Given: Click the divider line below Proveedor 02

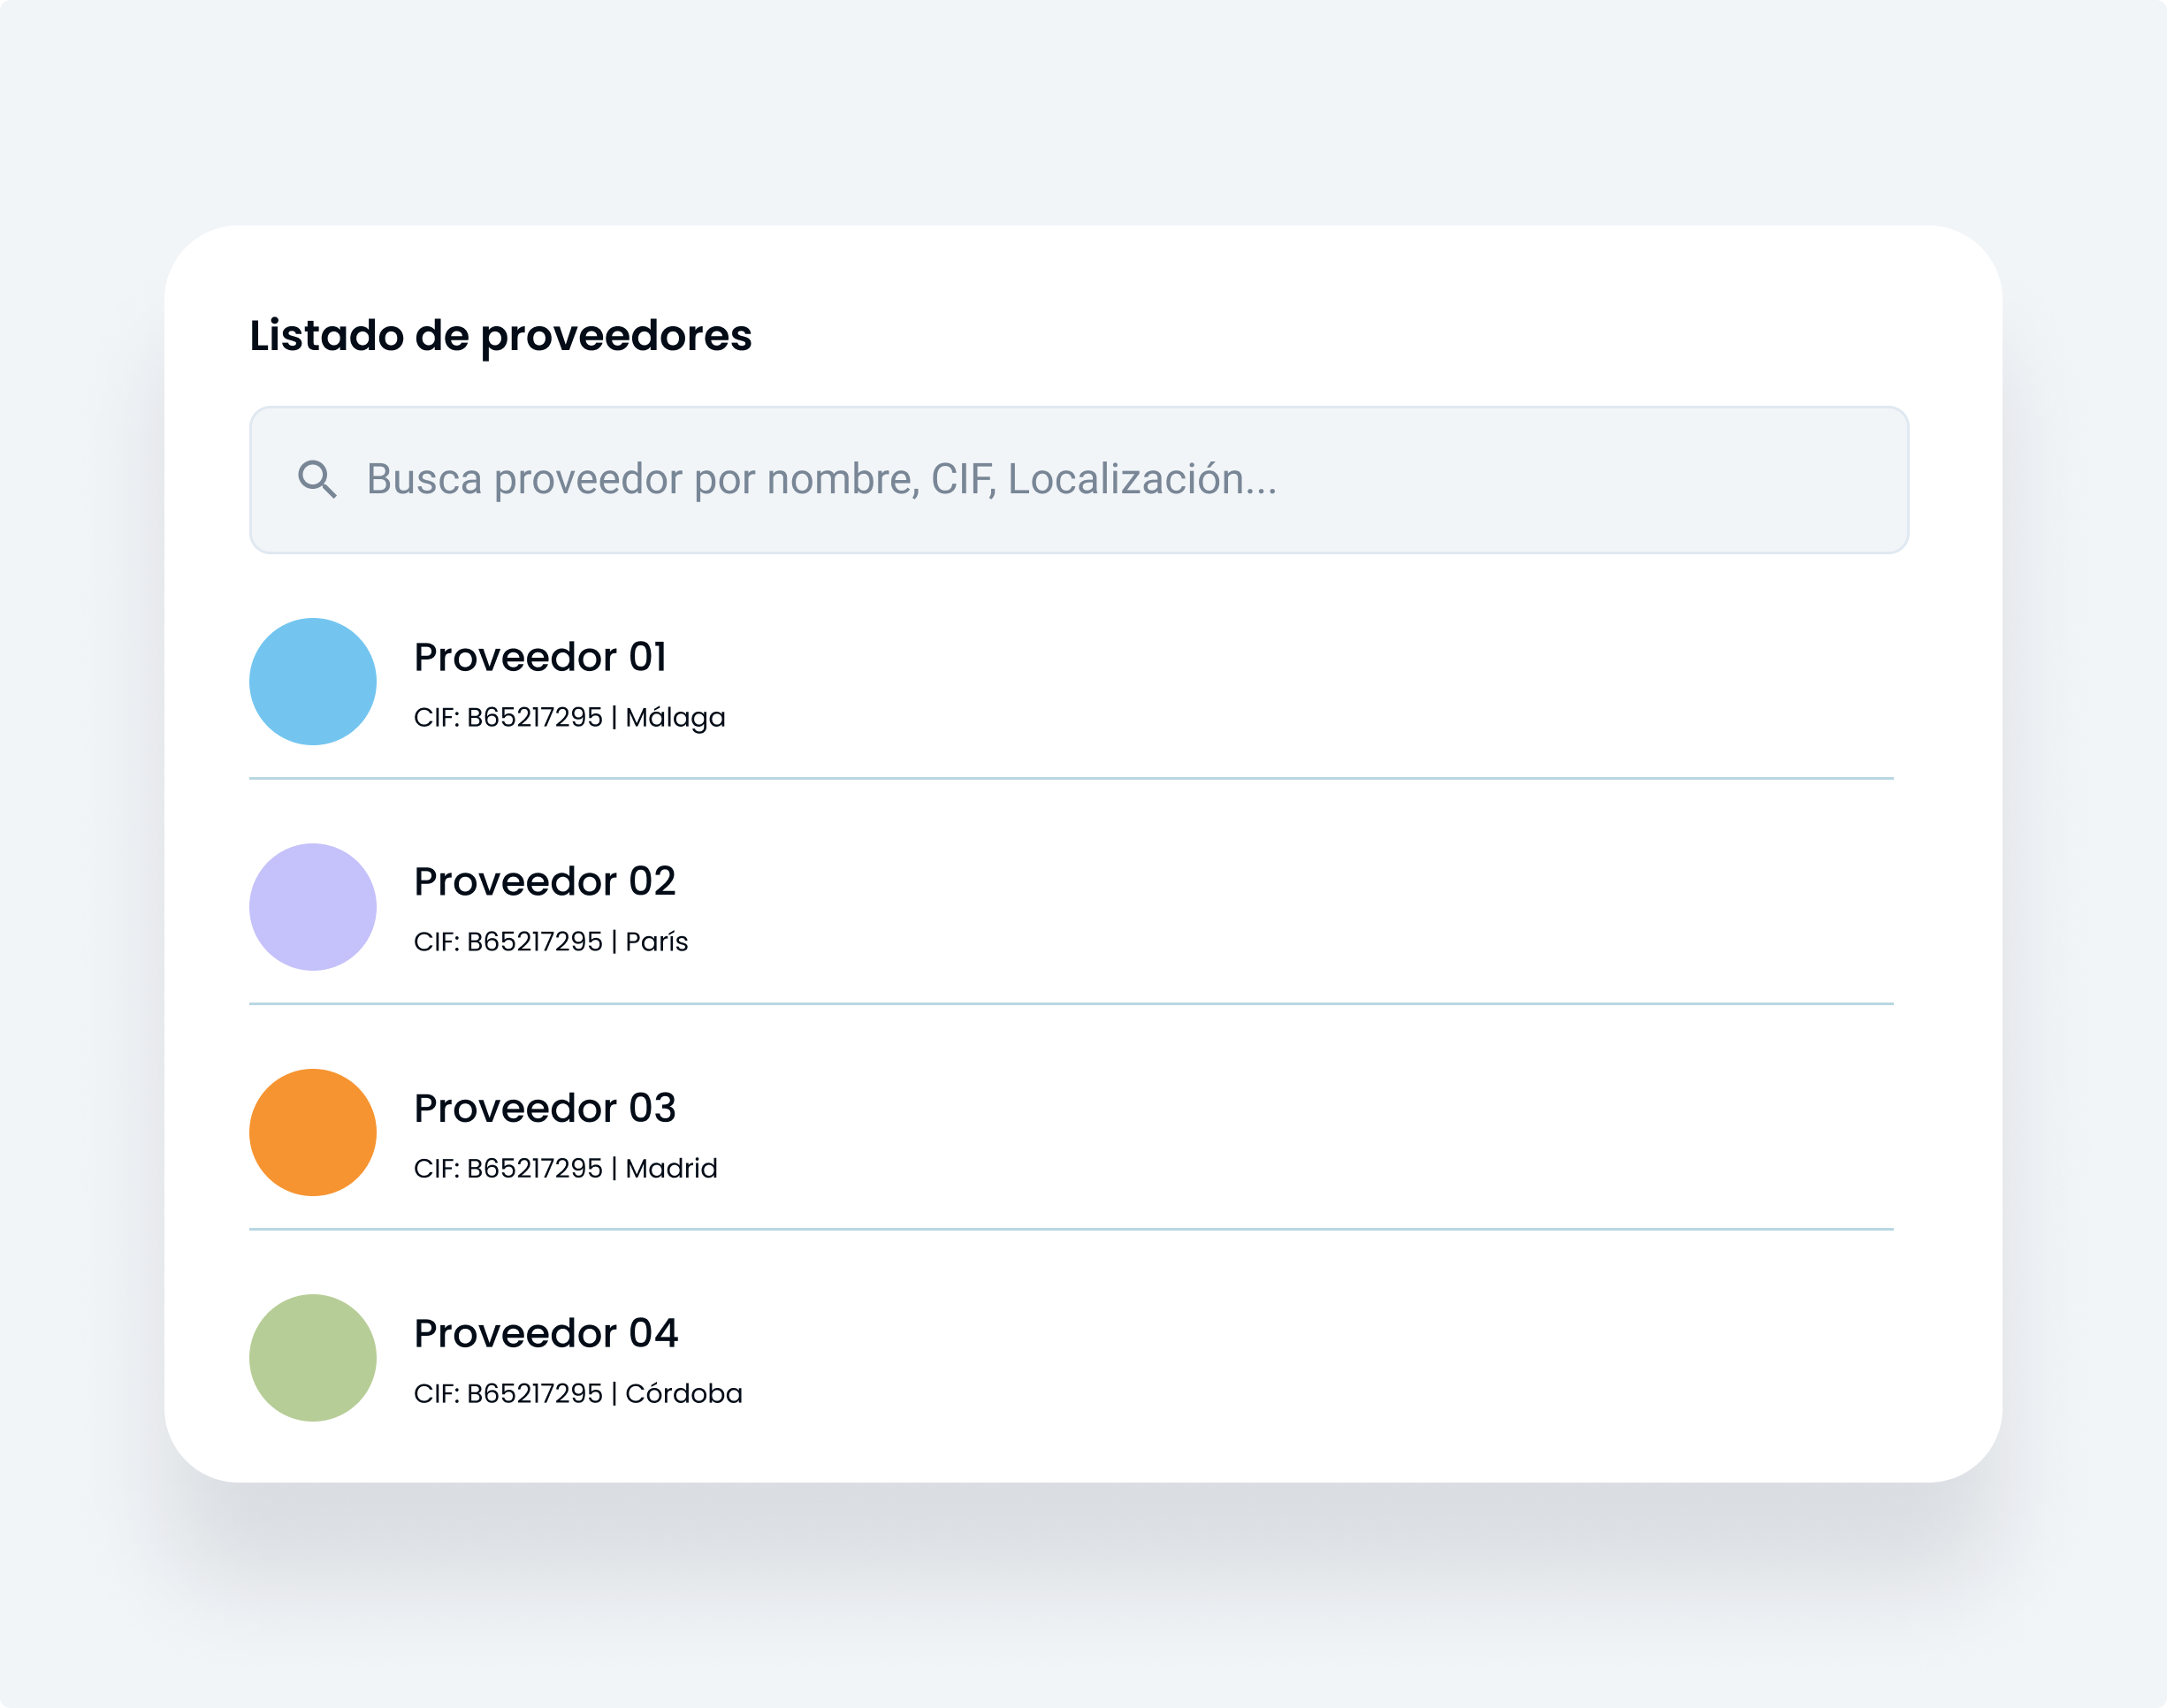Looking at the screenshot, I should pos(1071,1003).
